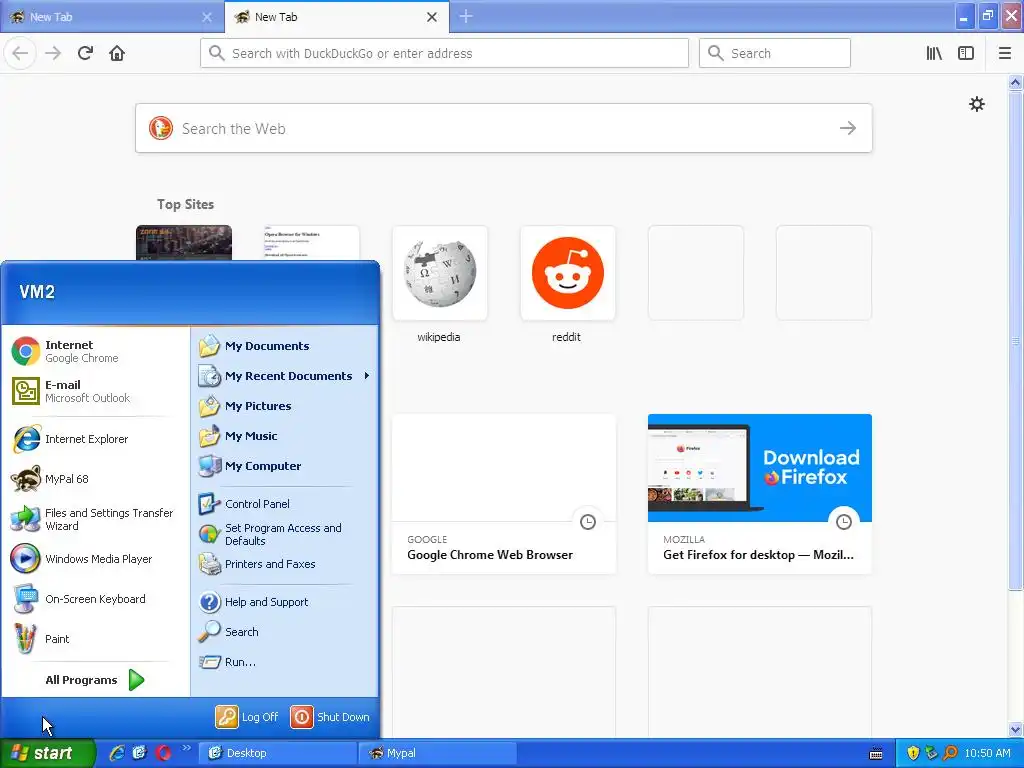Image resolution: width=1024 pixels, height=768 pixels.
Task: Launch Windows Media Player
Action: click(95, 559)
